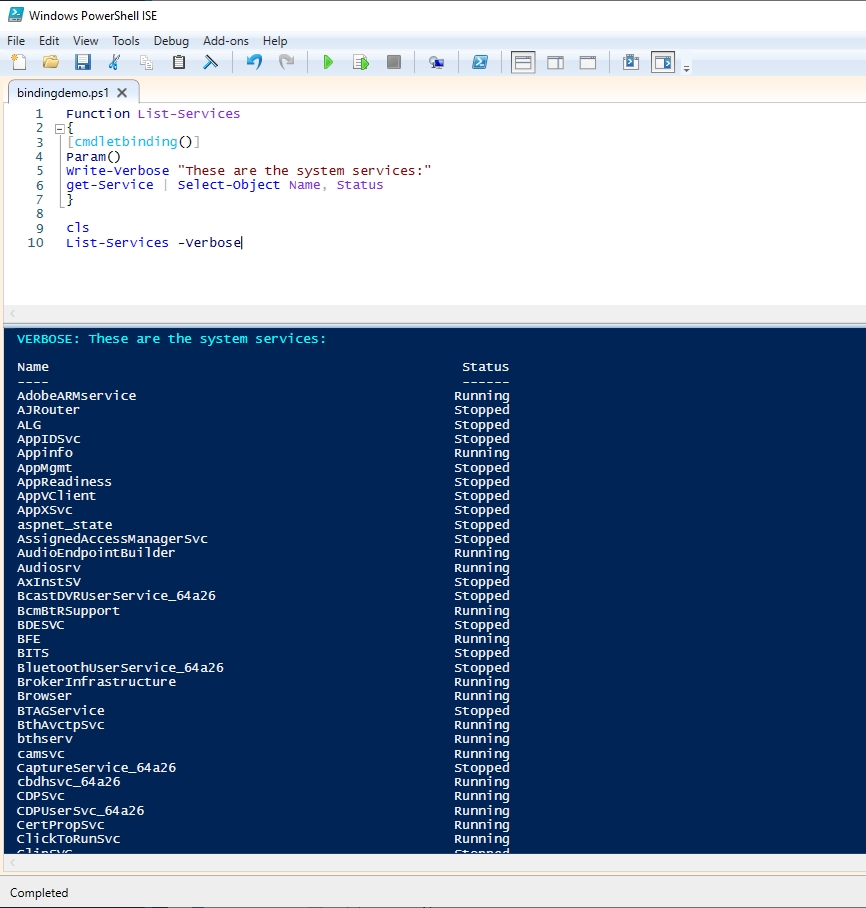This screenshot has height=908, width=866.
Task: Redo the last undone edit
Action: [x=286, y=62]
